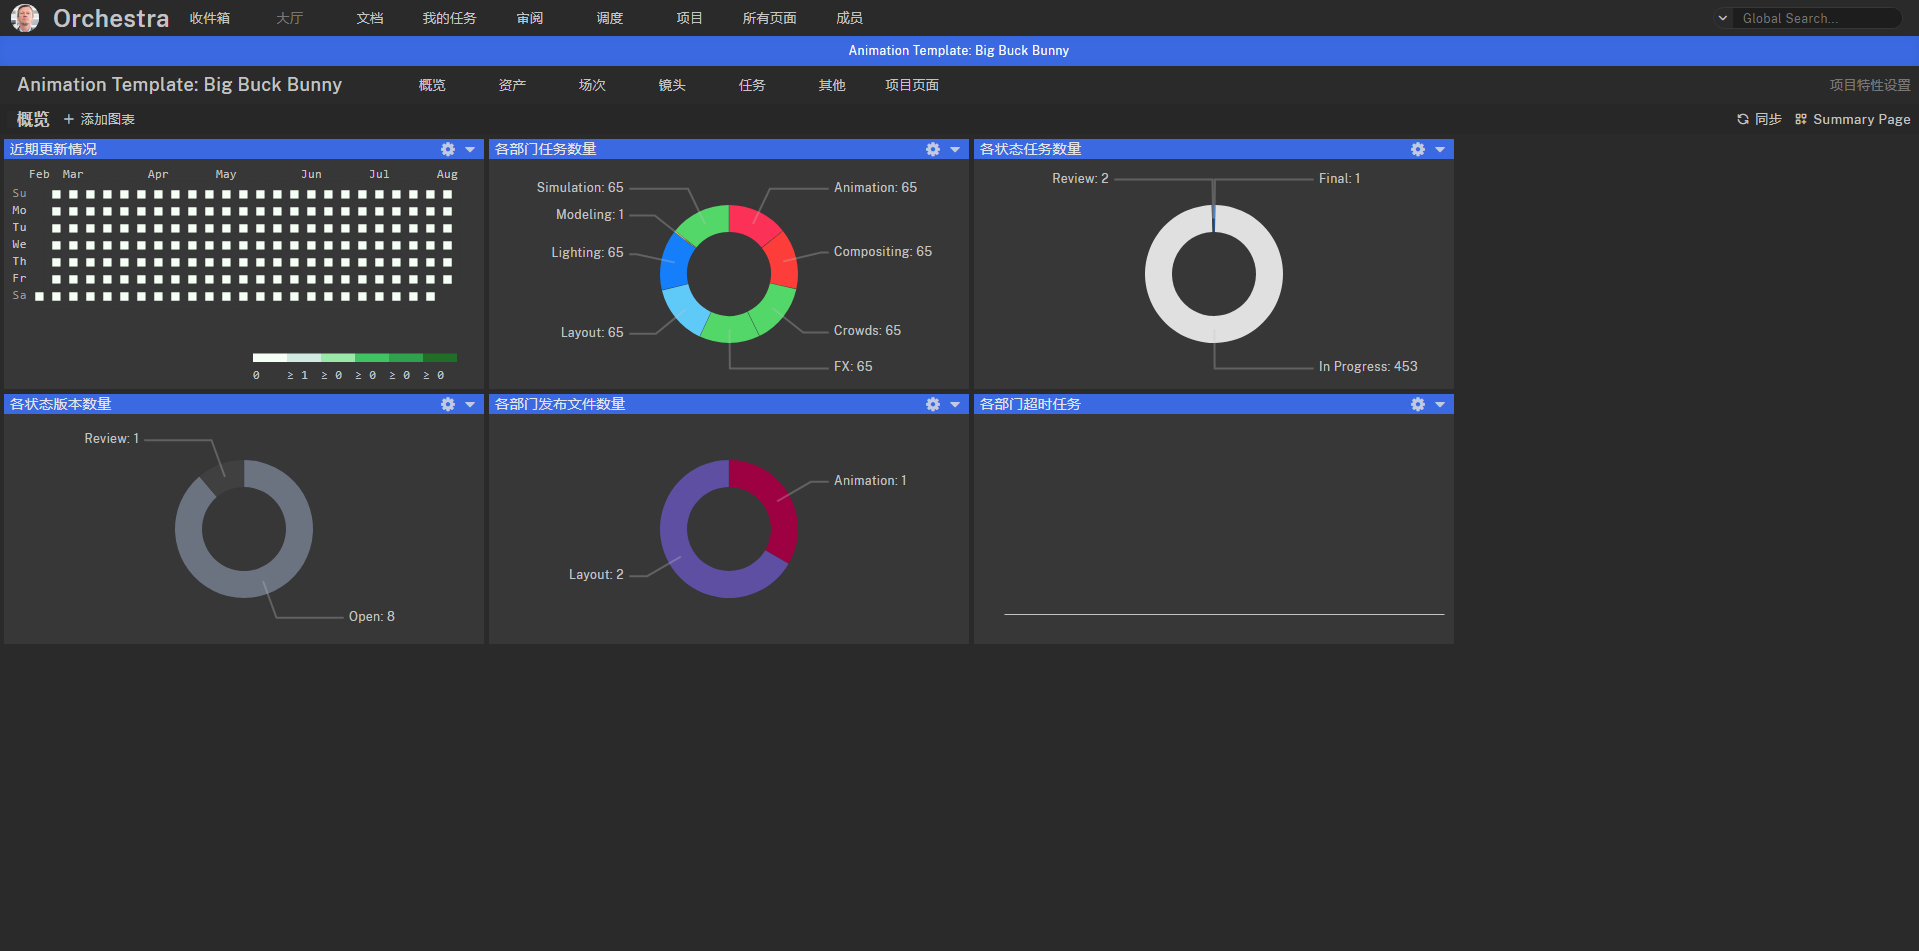Open the 所有页面 menu
1919x951 pixels.
click(770, 18)
